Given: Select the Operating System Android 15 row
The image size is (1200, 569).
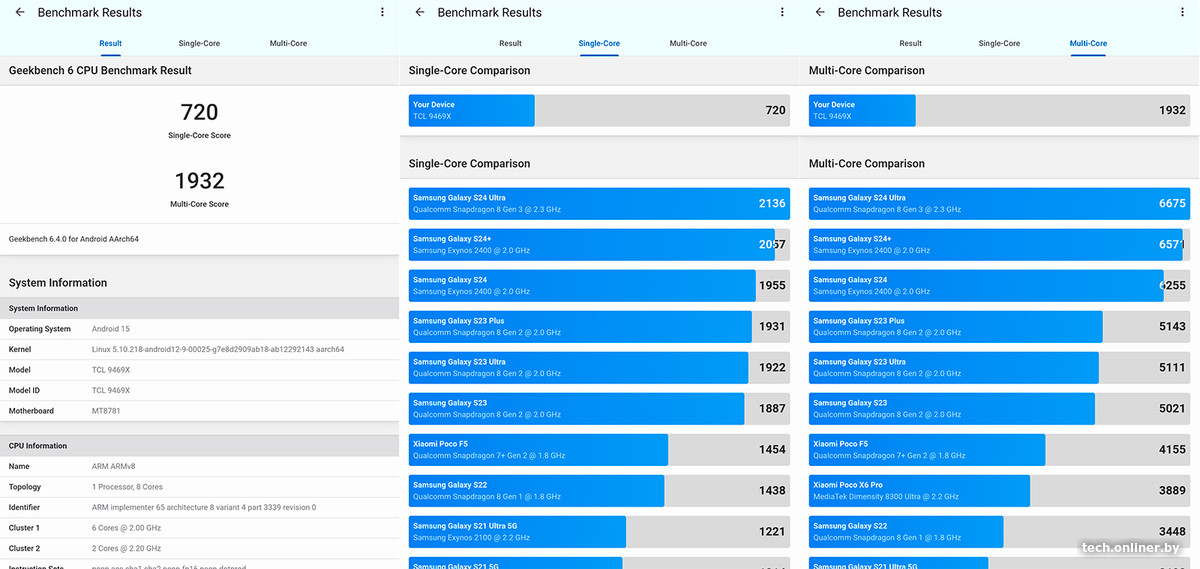Looking at the screenshot, I should (x=200, y=329).
